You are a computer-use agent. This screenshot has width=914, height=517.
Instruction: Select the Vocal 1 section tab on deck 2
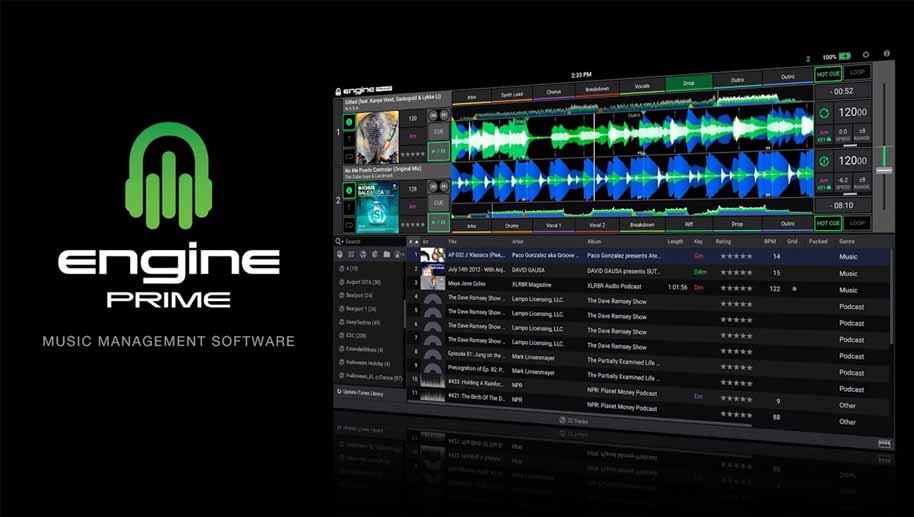pyautogui.click(x=554, y=226)
